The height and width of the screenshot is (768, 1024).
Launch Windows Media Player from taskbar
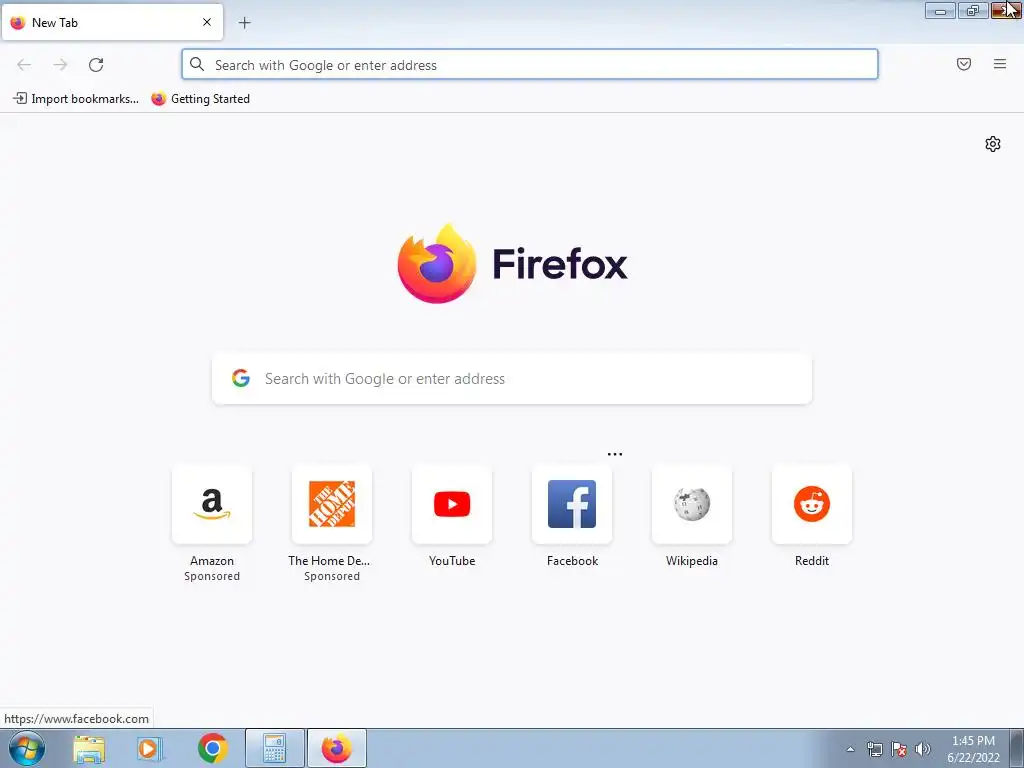pyautogui.click(x=150, y=749)
